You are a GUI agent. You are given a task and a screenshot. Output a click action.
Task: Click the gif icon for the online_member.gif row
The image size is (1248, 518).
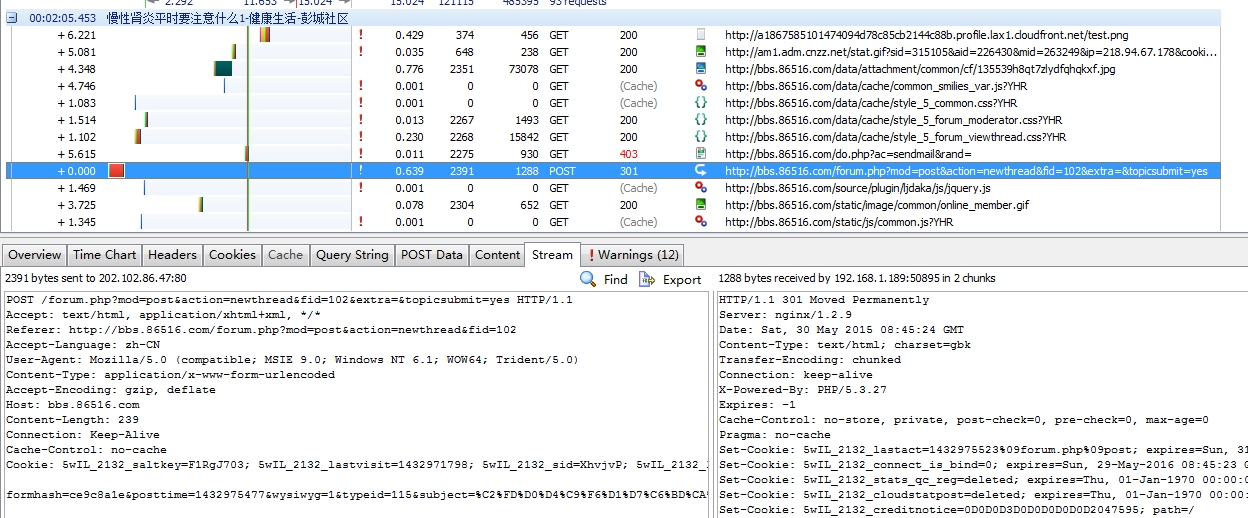point(701,205)
